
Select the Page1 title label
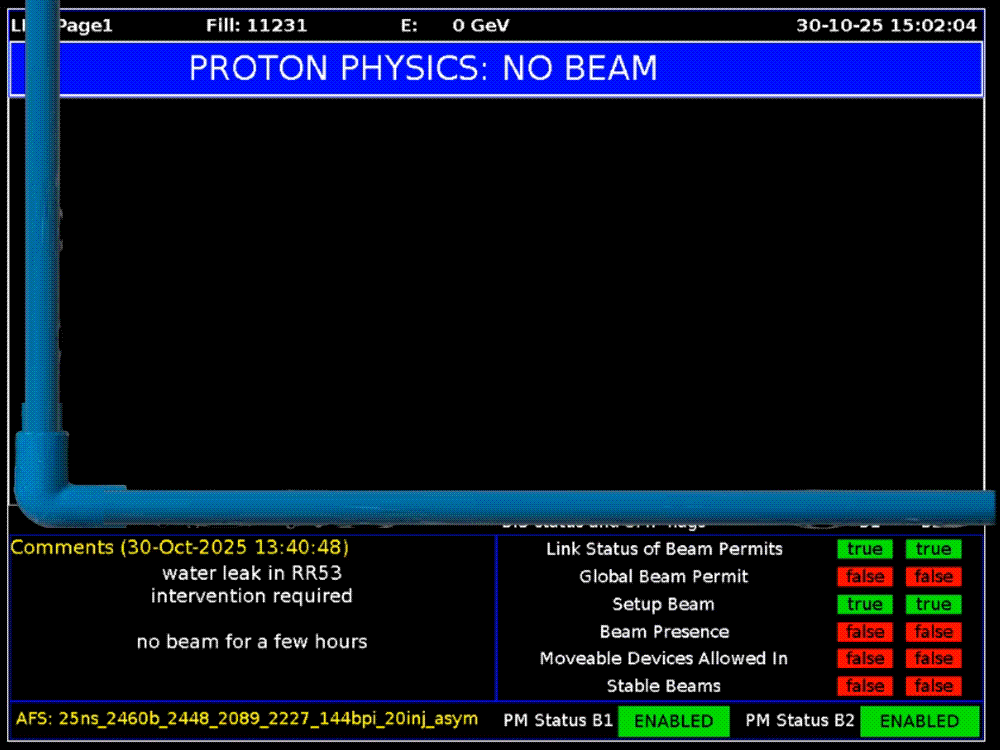click(84, 25)
